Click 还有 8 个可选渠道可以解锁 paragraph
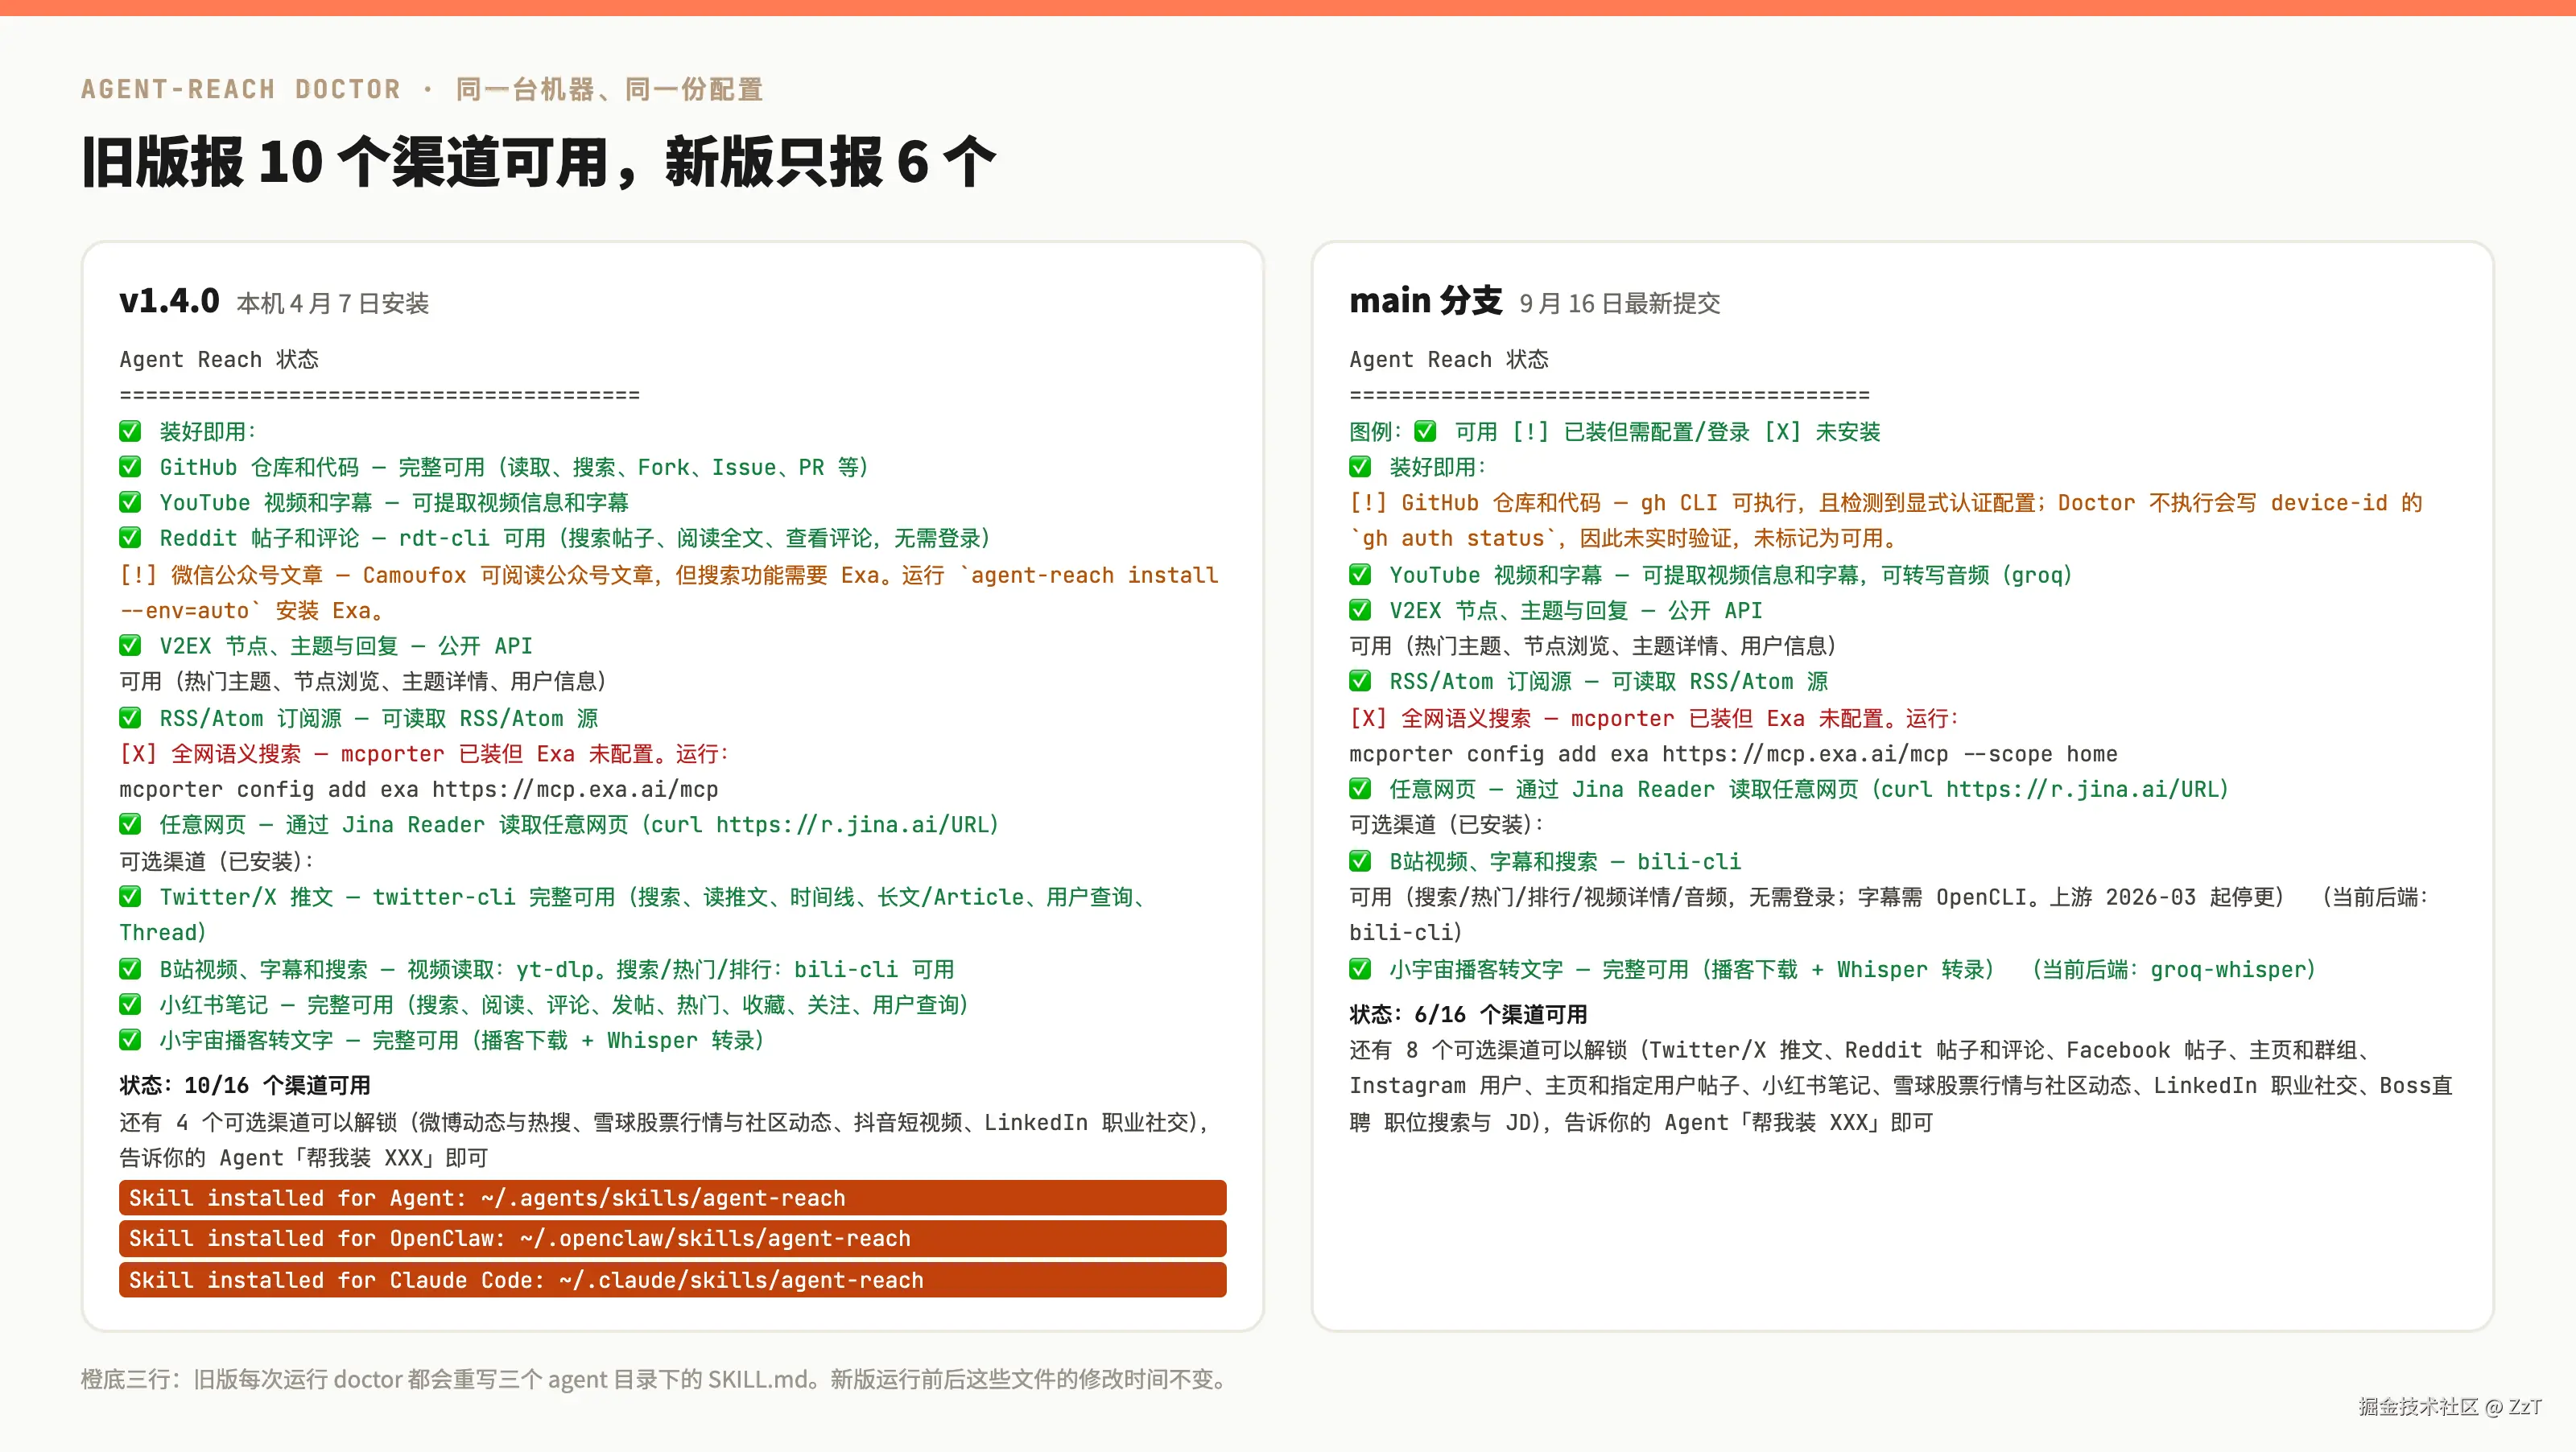The image size is (2576, 1452). click(1900, 1086)
